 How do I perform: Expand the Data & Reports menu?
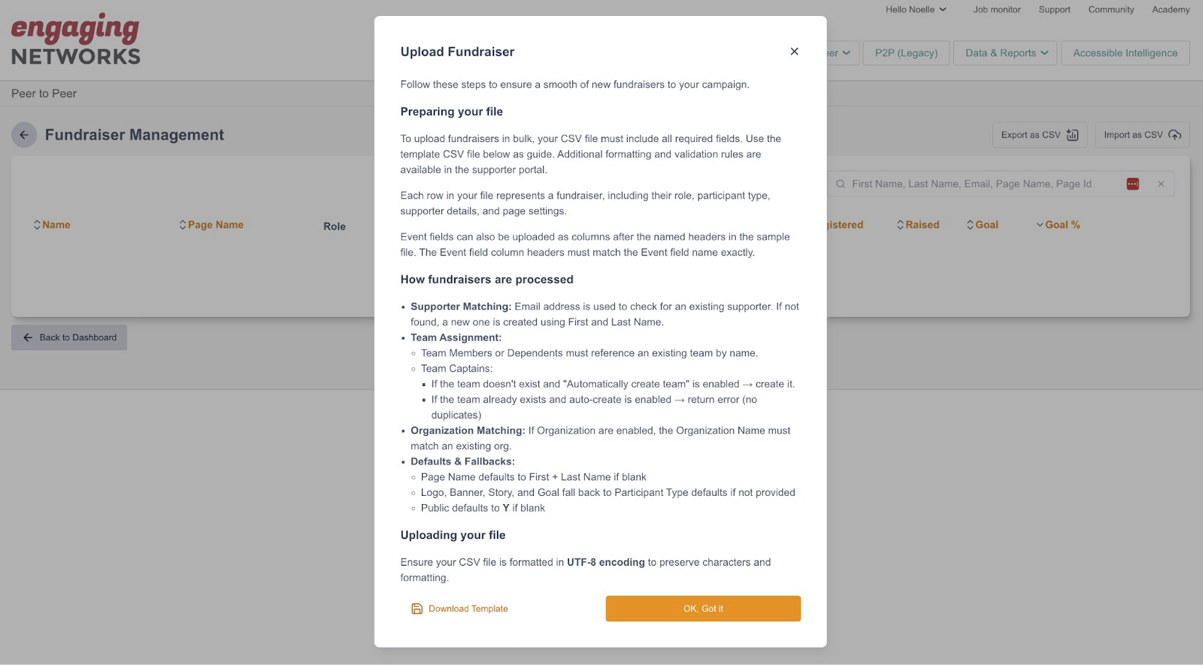pos(1006,53)
